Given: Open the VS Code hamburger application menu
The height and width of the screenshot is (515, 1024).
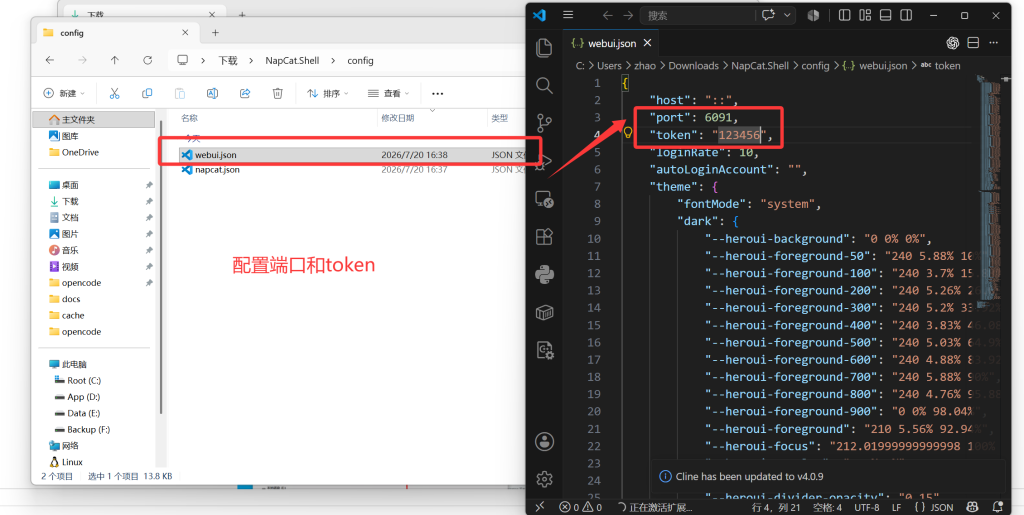Looking at the screenshot, I should (x=568, y=14).
